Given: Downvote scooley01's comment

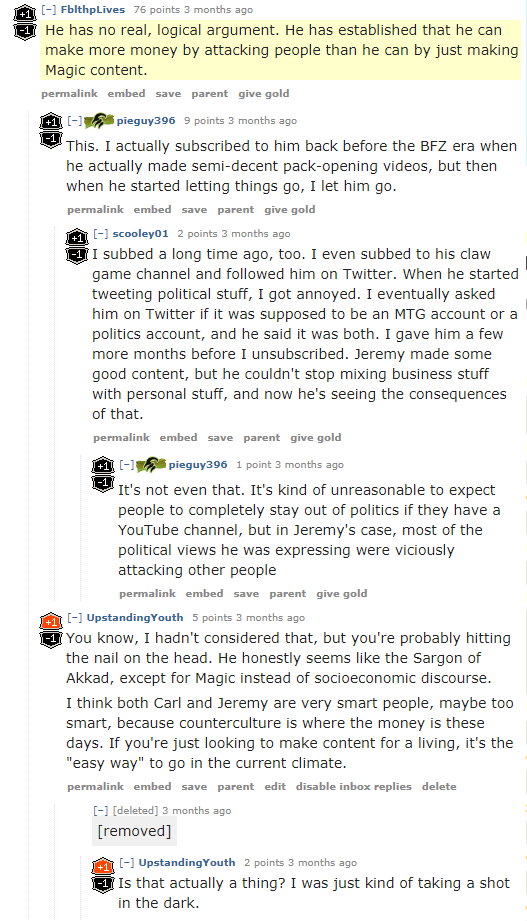Looking at the screenshot, I should click(76, 256).
